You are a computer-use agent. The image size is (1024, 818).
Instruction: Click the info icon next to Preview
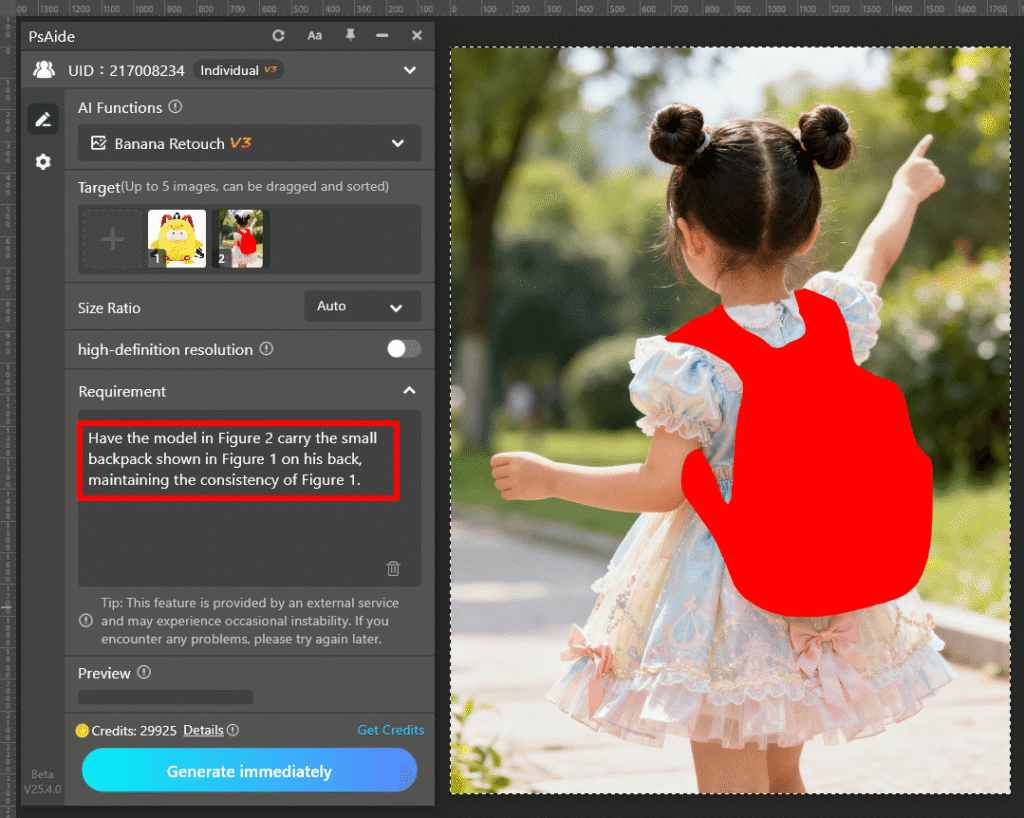[x=144, y=673]
